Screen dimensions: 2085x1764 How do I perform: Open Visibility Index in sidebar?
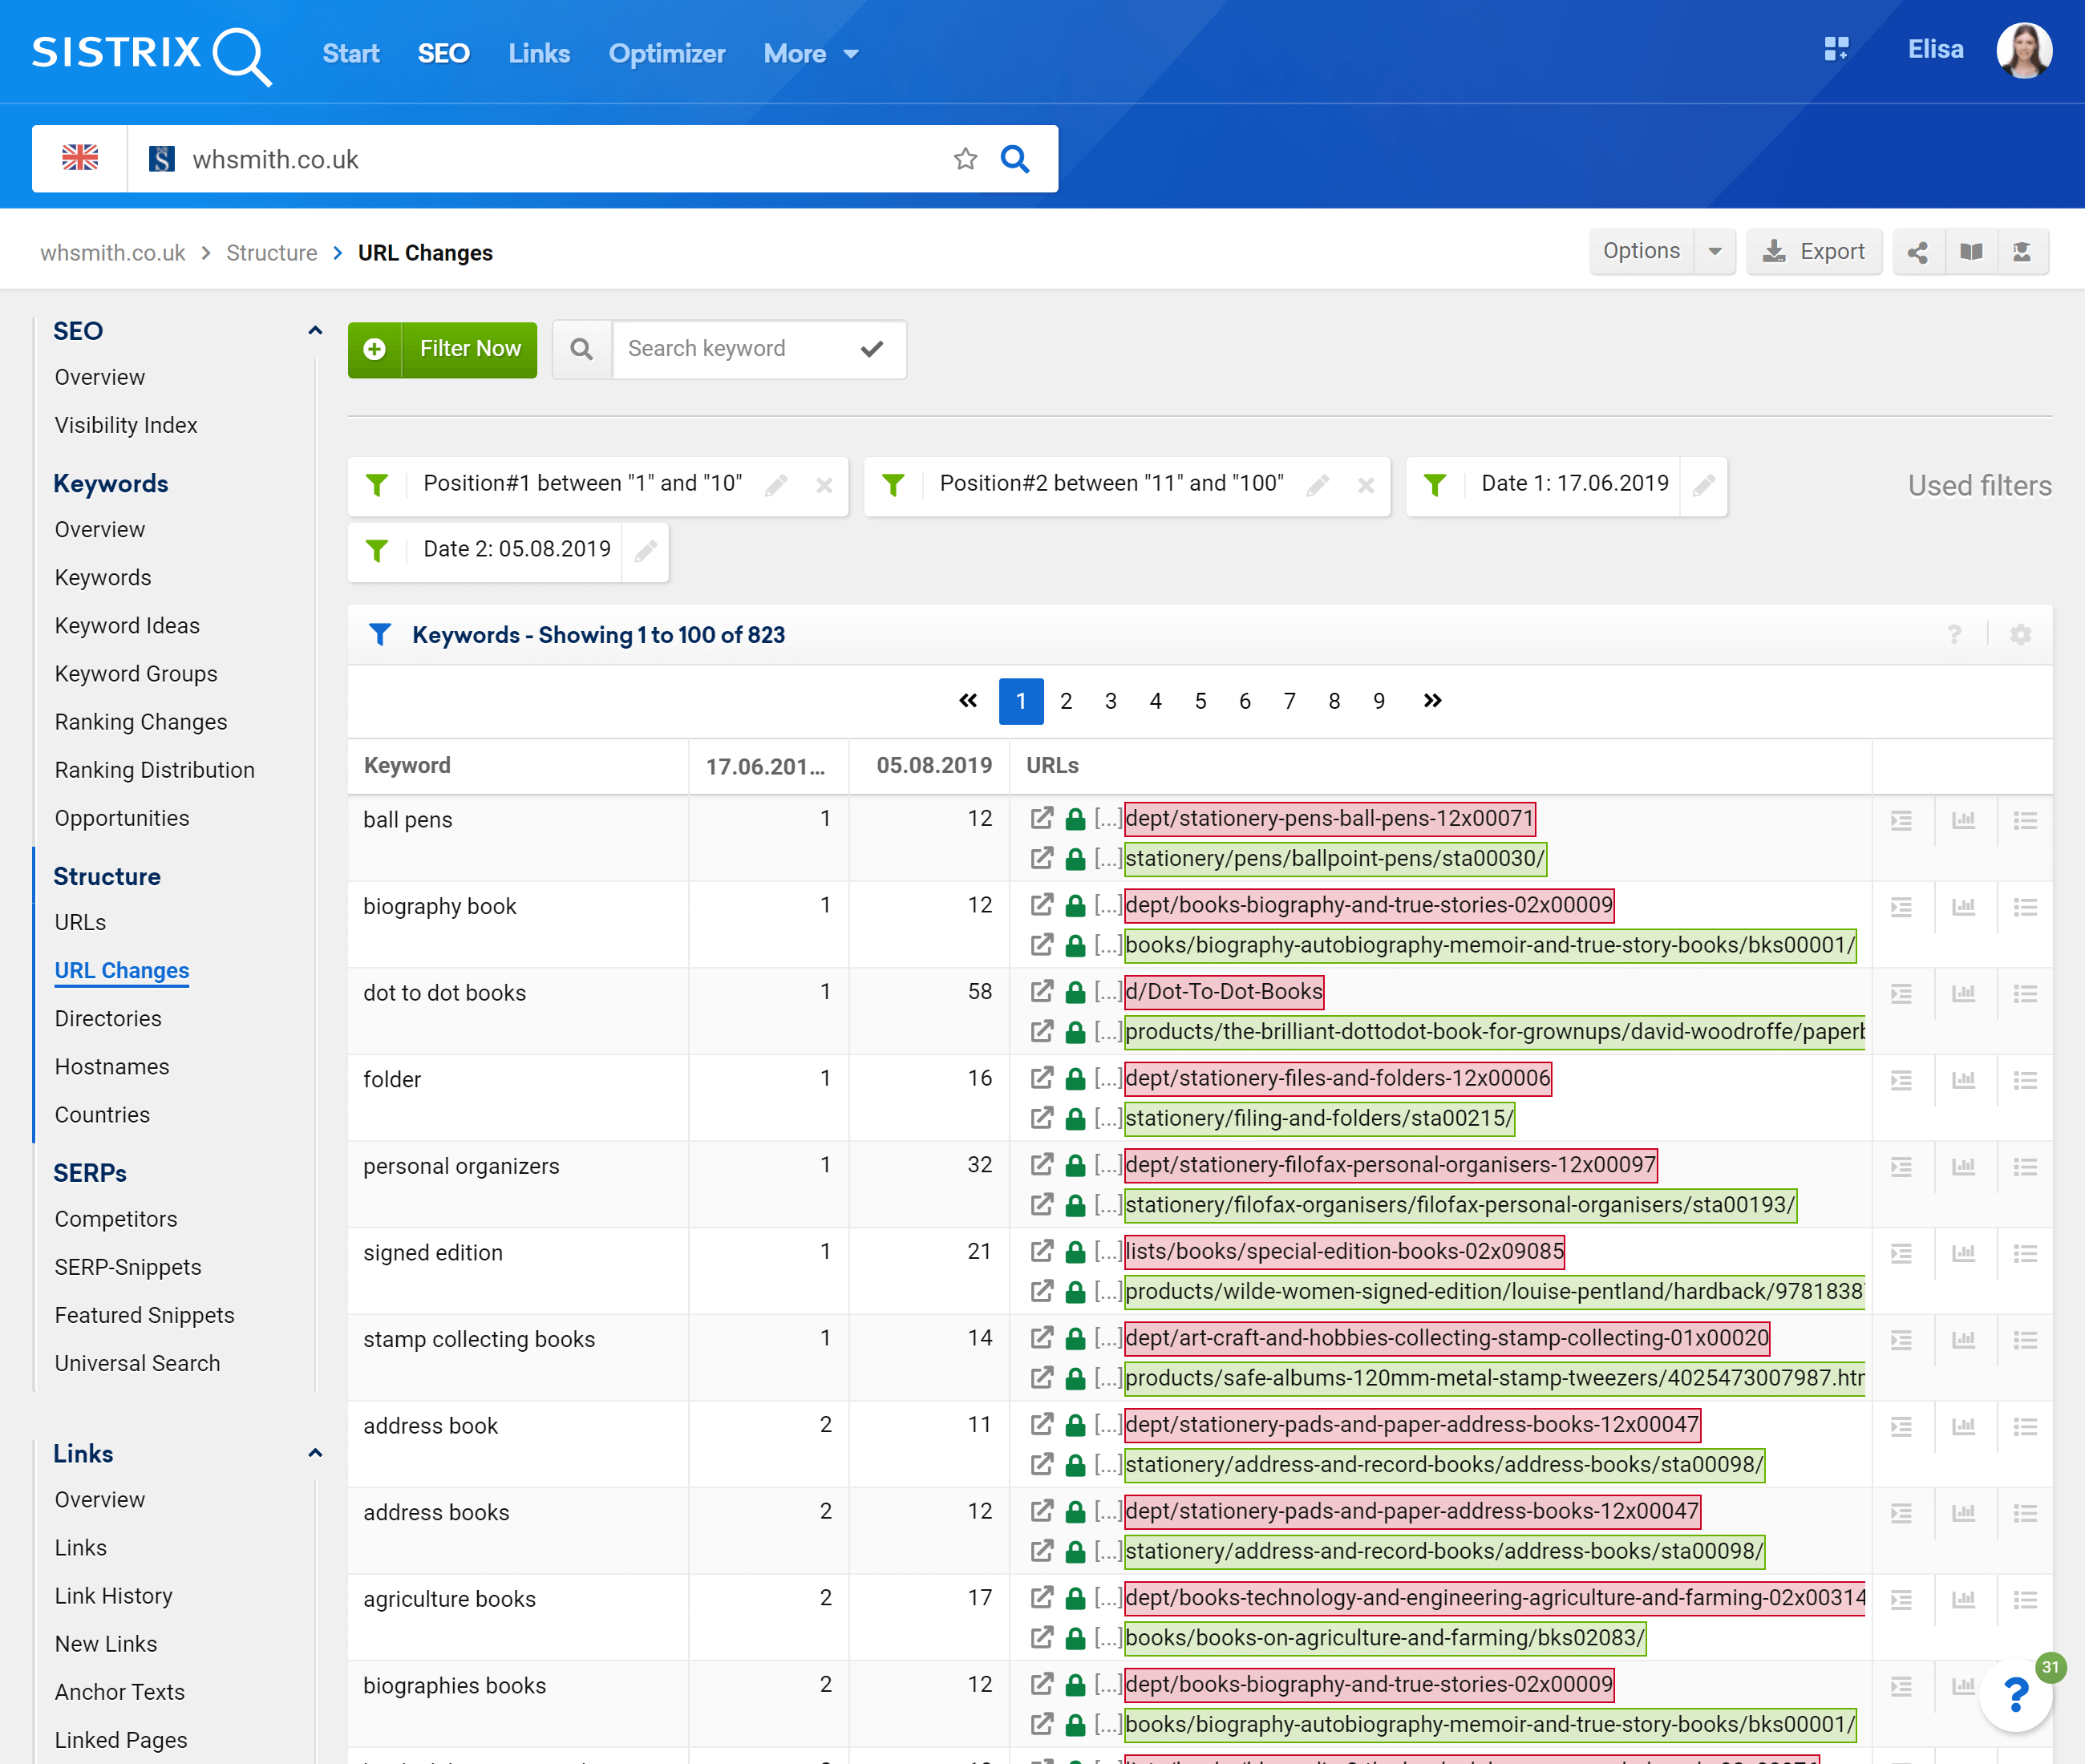(126, 426)
